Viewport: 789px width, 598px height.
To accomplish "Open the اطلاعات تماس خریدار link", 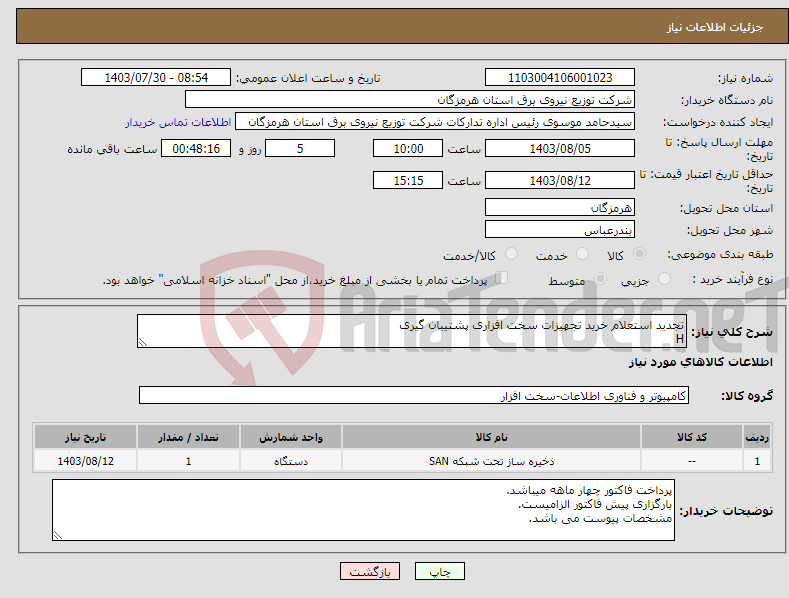I will pos(178,122).
